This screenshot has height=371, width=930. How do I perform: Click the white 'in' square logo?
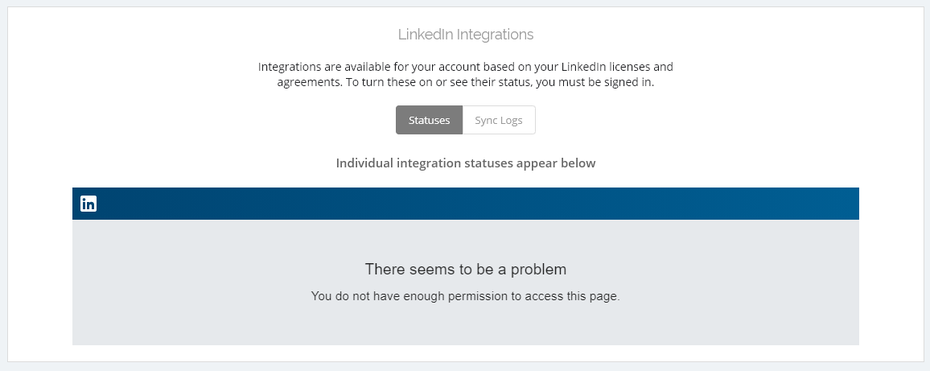pos(88,204)
